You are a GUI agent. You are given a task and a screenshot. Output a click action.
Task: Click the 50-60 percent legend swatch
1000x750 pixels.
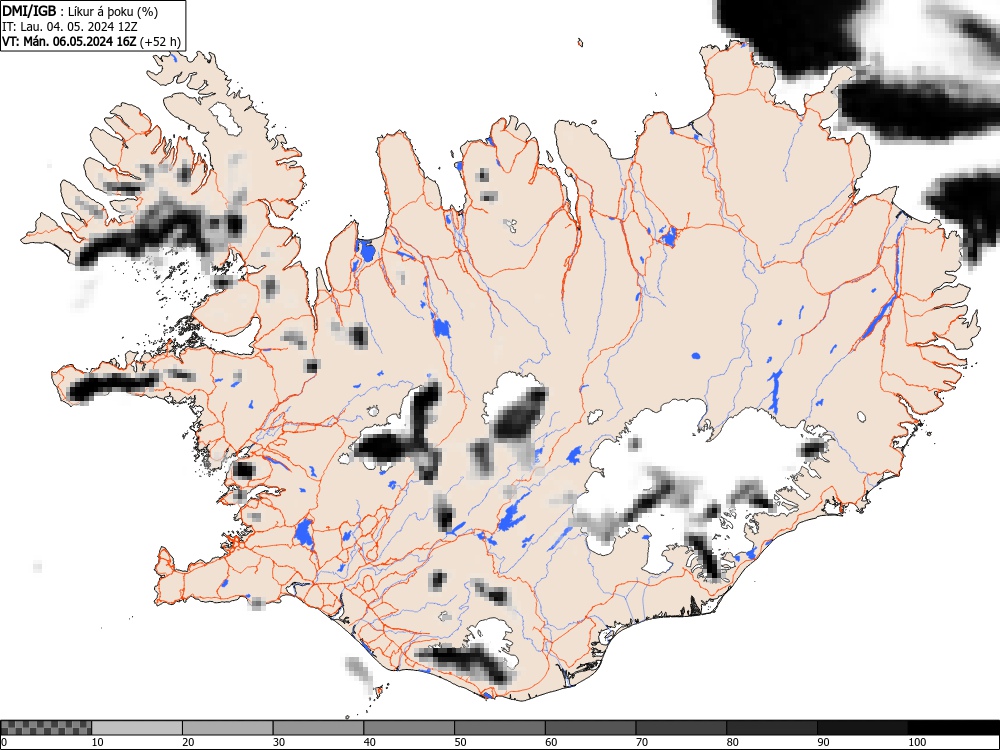click(500, 728)
